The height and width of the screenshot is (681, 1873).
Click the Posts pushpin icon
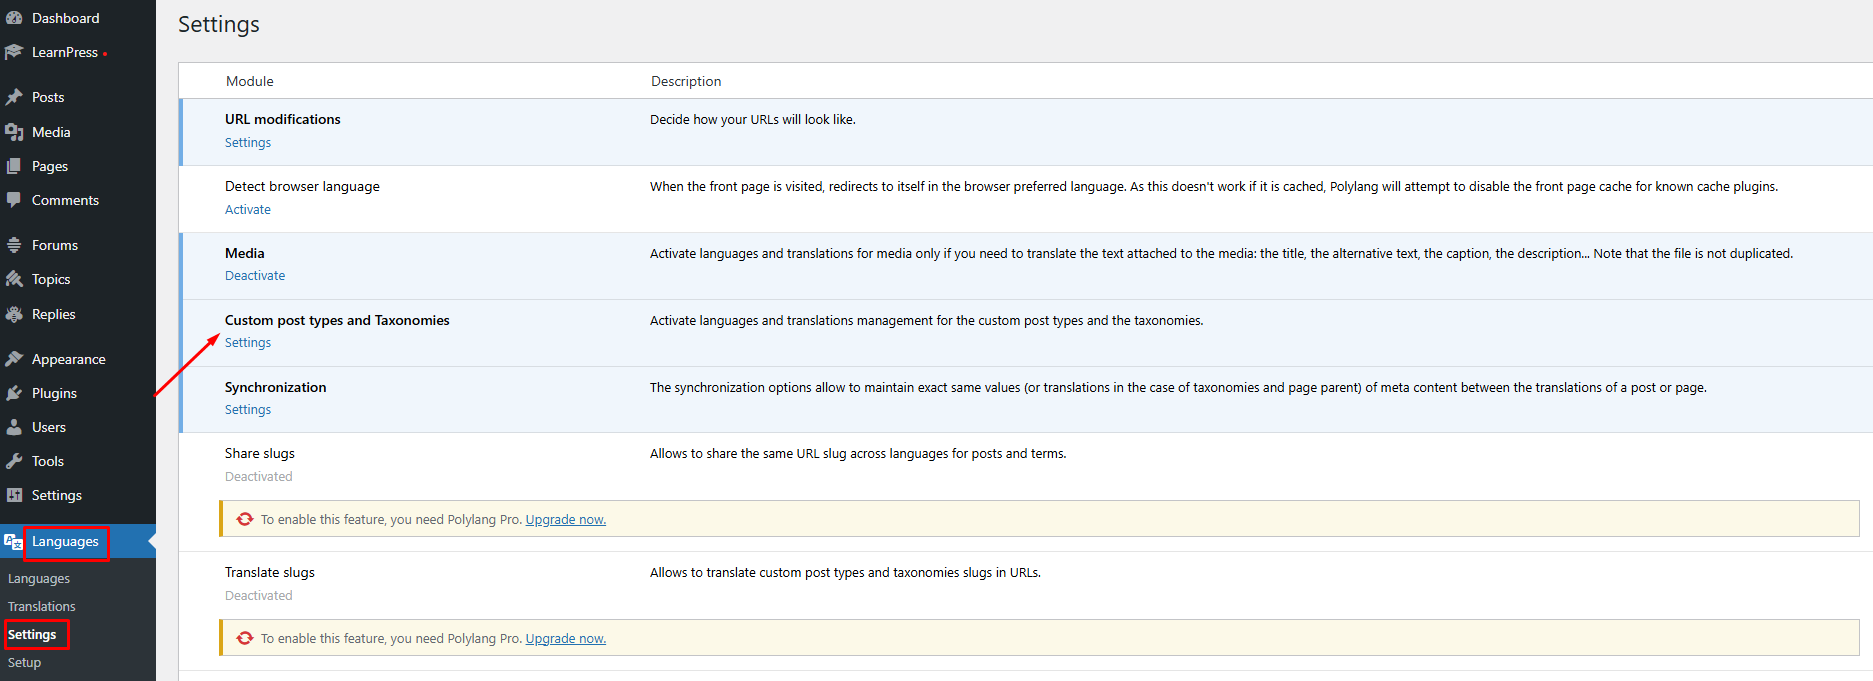(14, 97)
